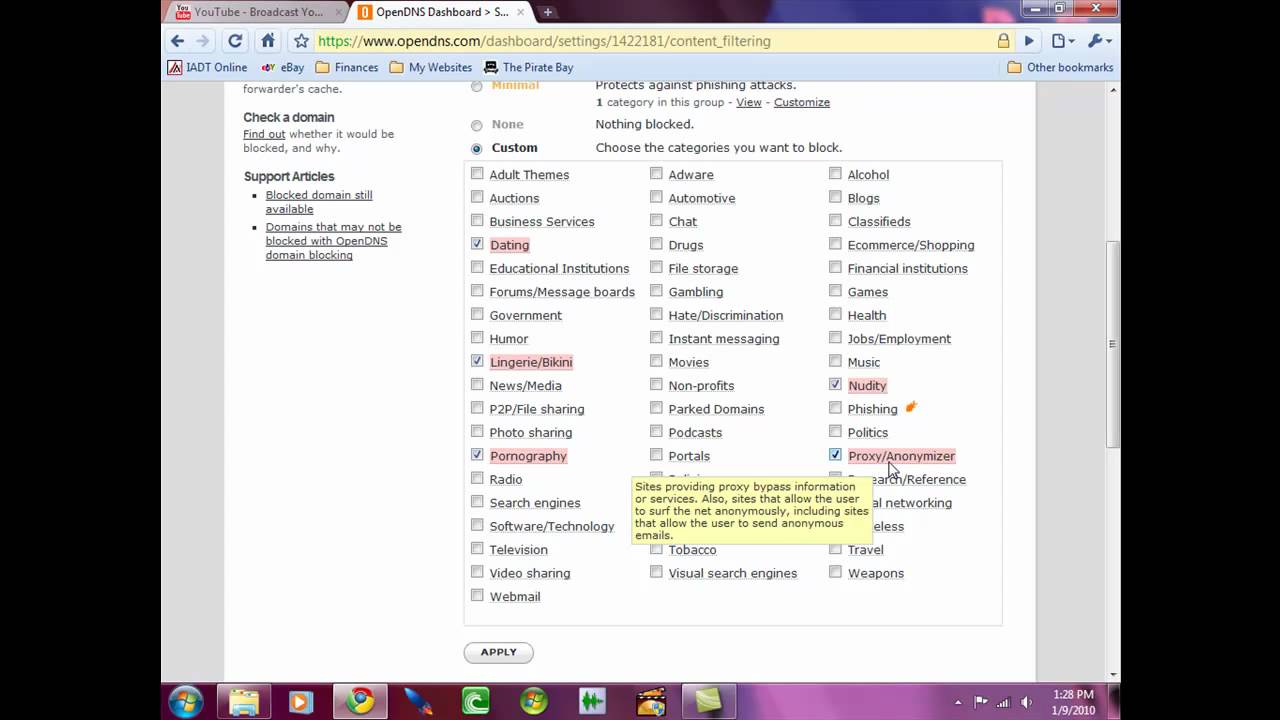Open The Pirate Bay bookmark
This screenshot has height=720, width=1280.
(528, 67)
